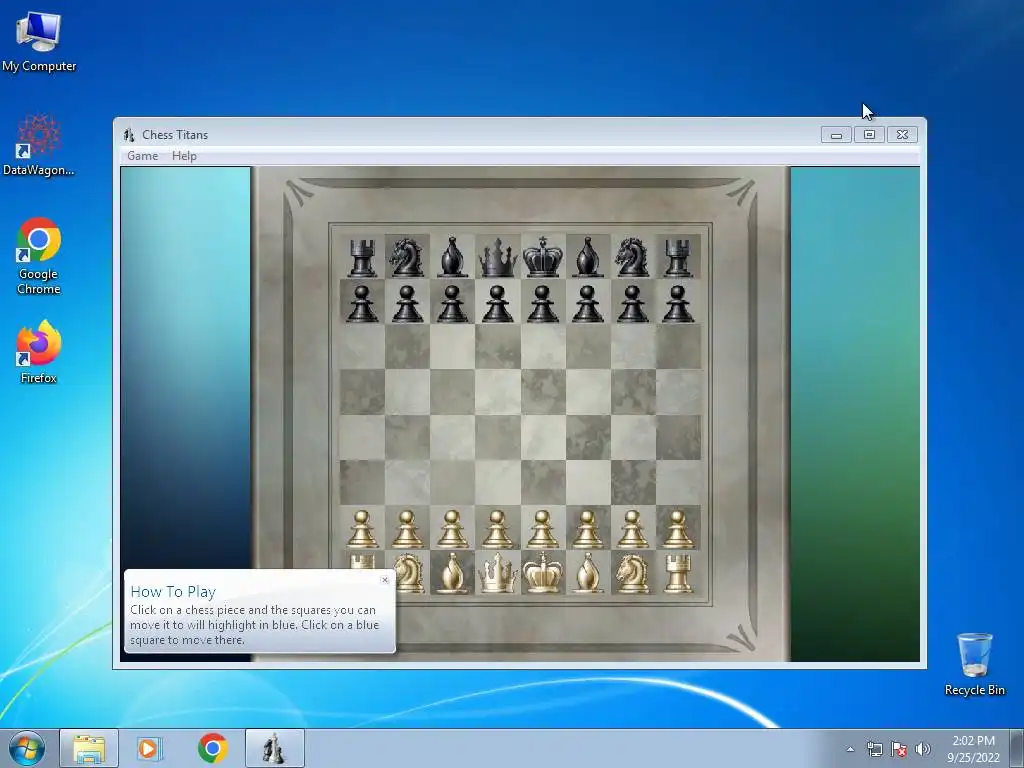1024x768 pixels.
Task: Select the black queenside rook
Action: click(362, 257)
